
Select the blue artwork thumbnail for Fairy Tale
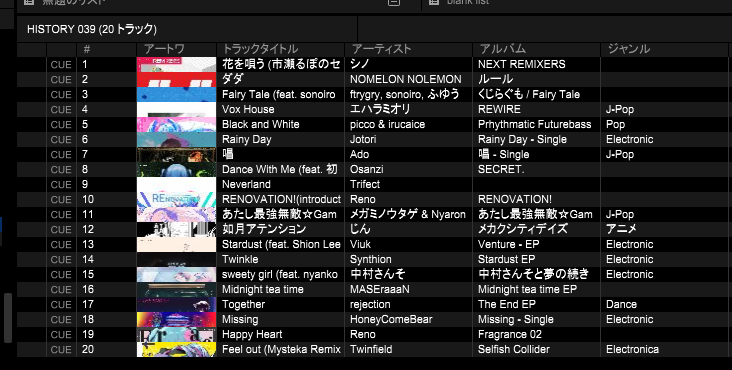pos(176,95)
